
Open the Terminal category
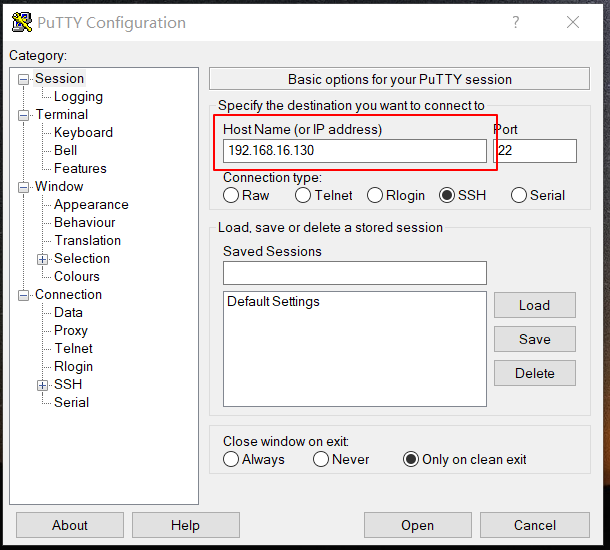(62, 114)
